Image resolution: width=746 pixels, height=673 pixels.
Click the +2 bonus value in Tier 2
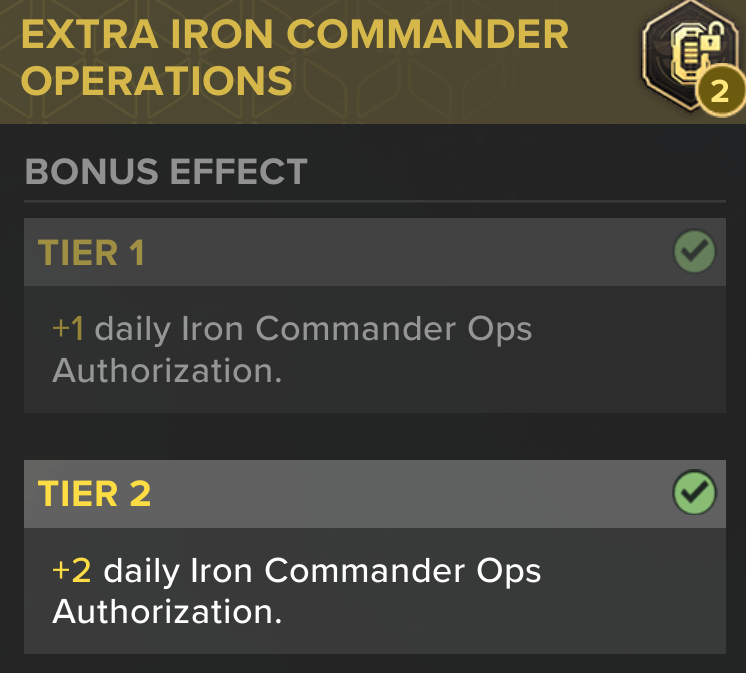tap(72, 570)
